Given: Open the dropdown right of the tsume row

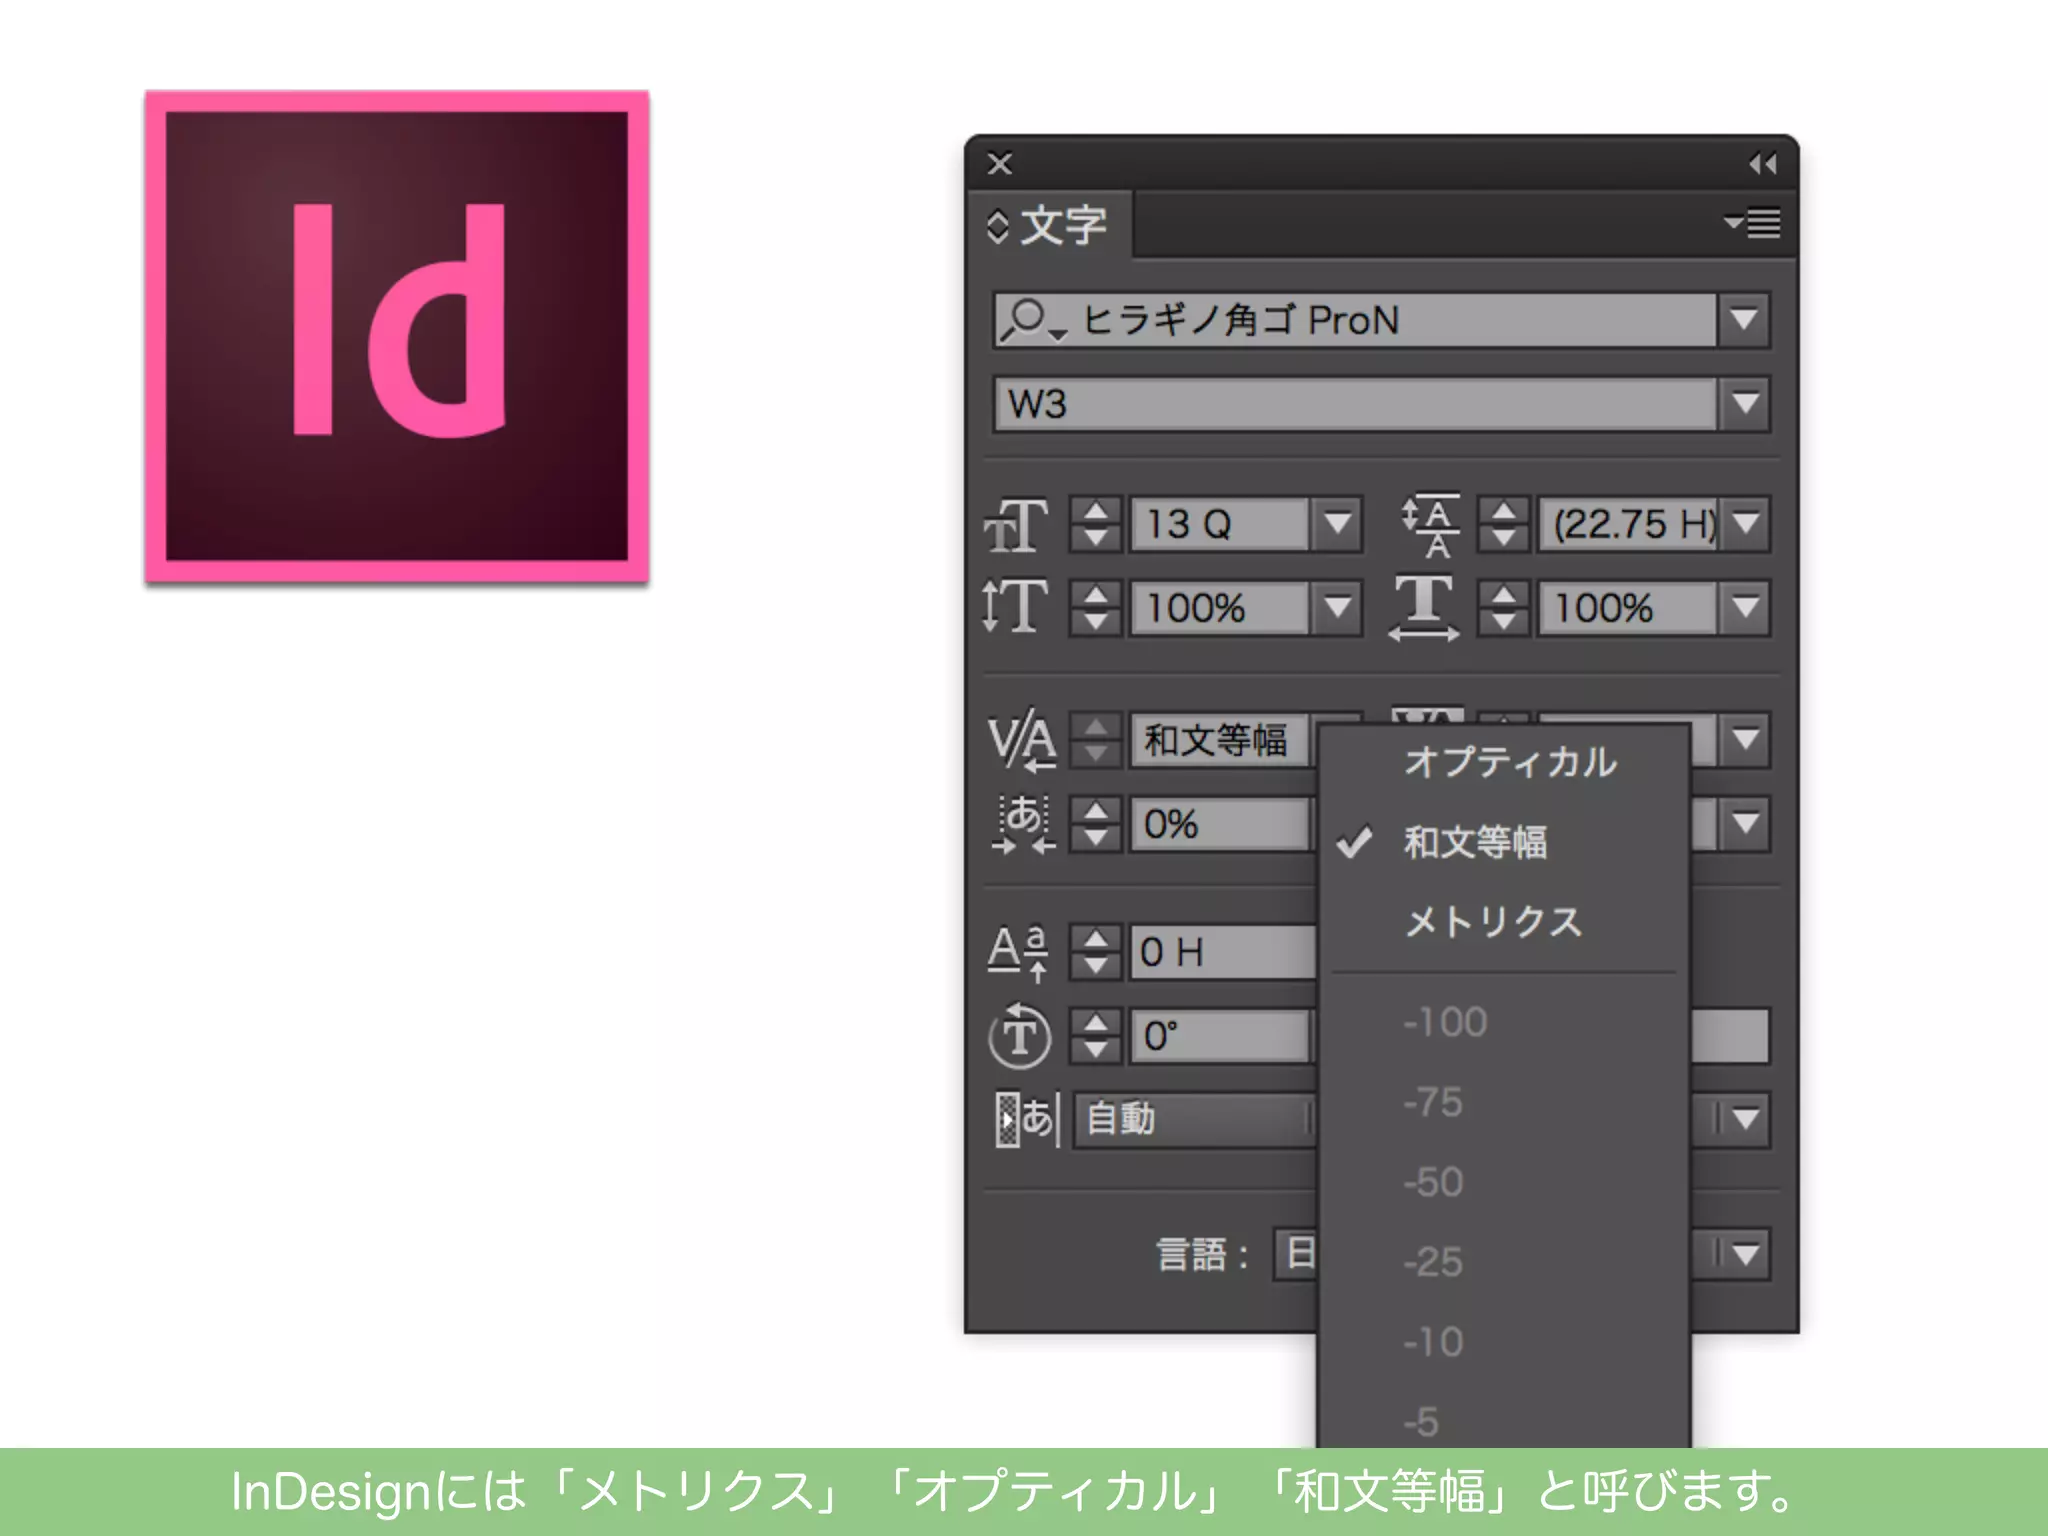Looking at the screenshot, I should pyautogui.click(x=1745, y=825).
